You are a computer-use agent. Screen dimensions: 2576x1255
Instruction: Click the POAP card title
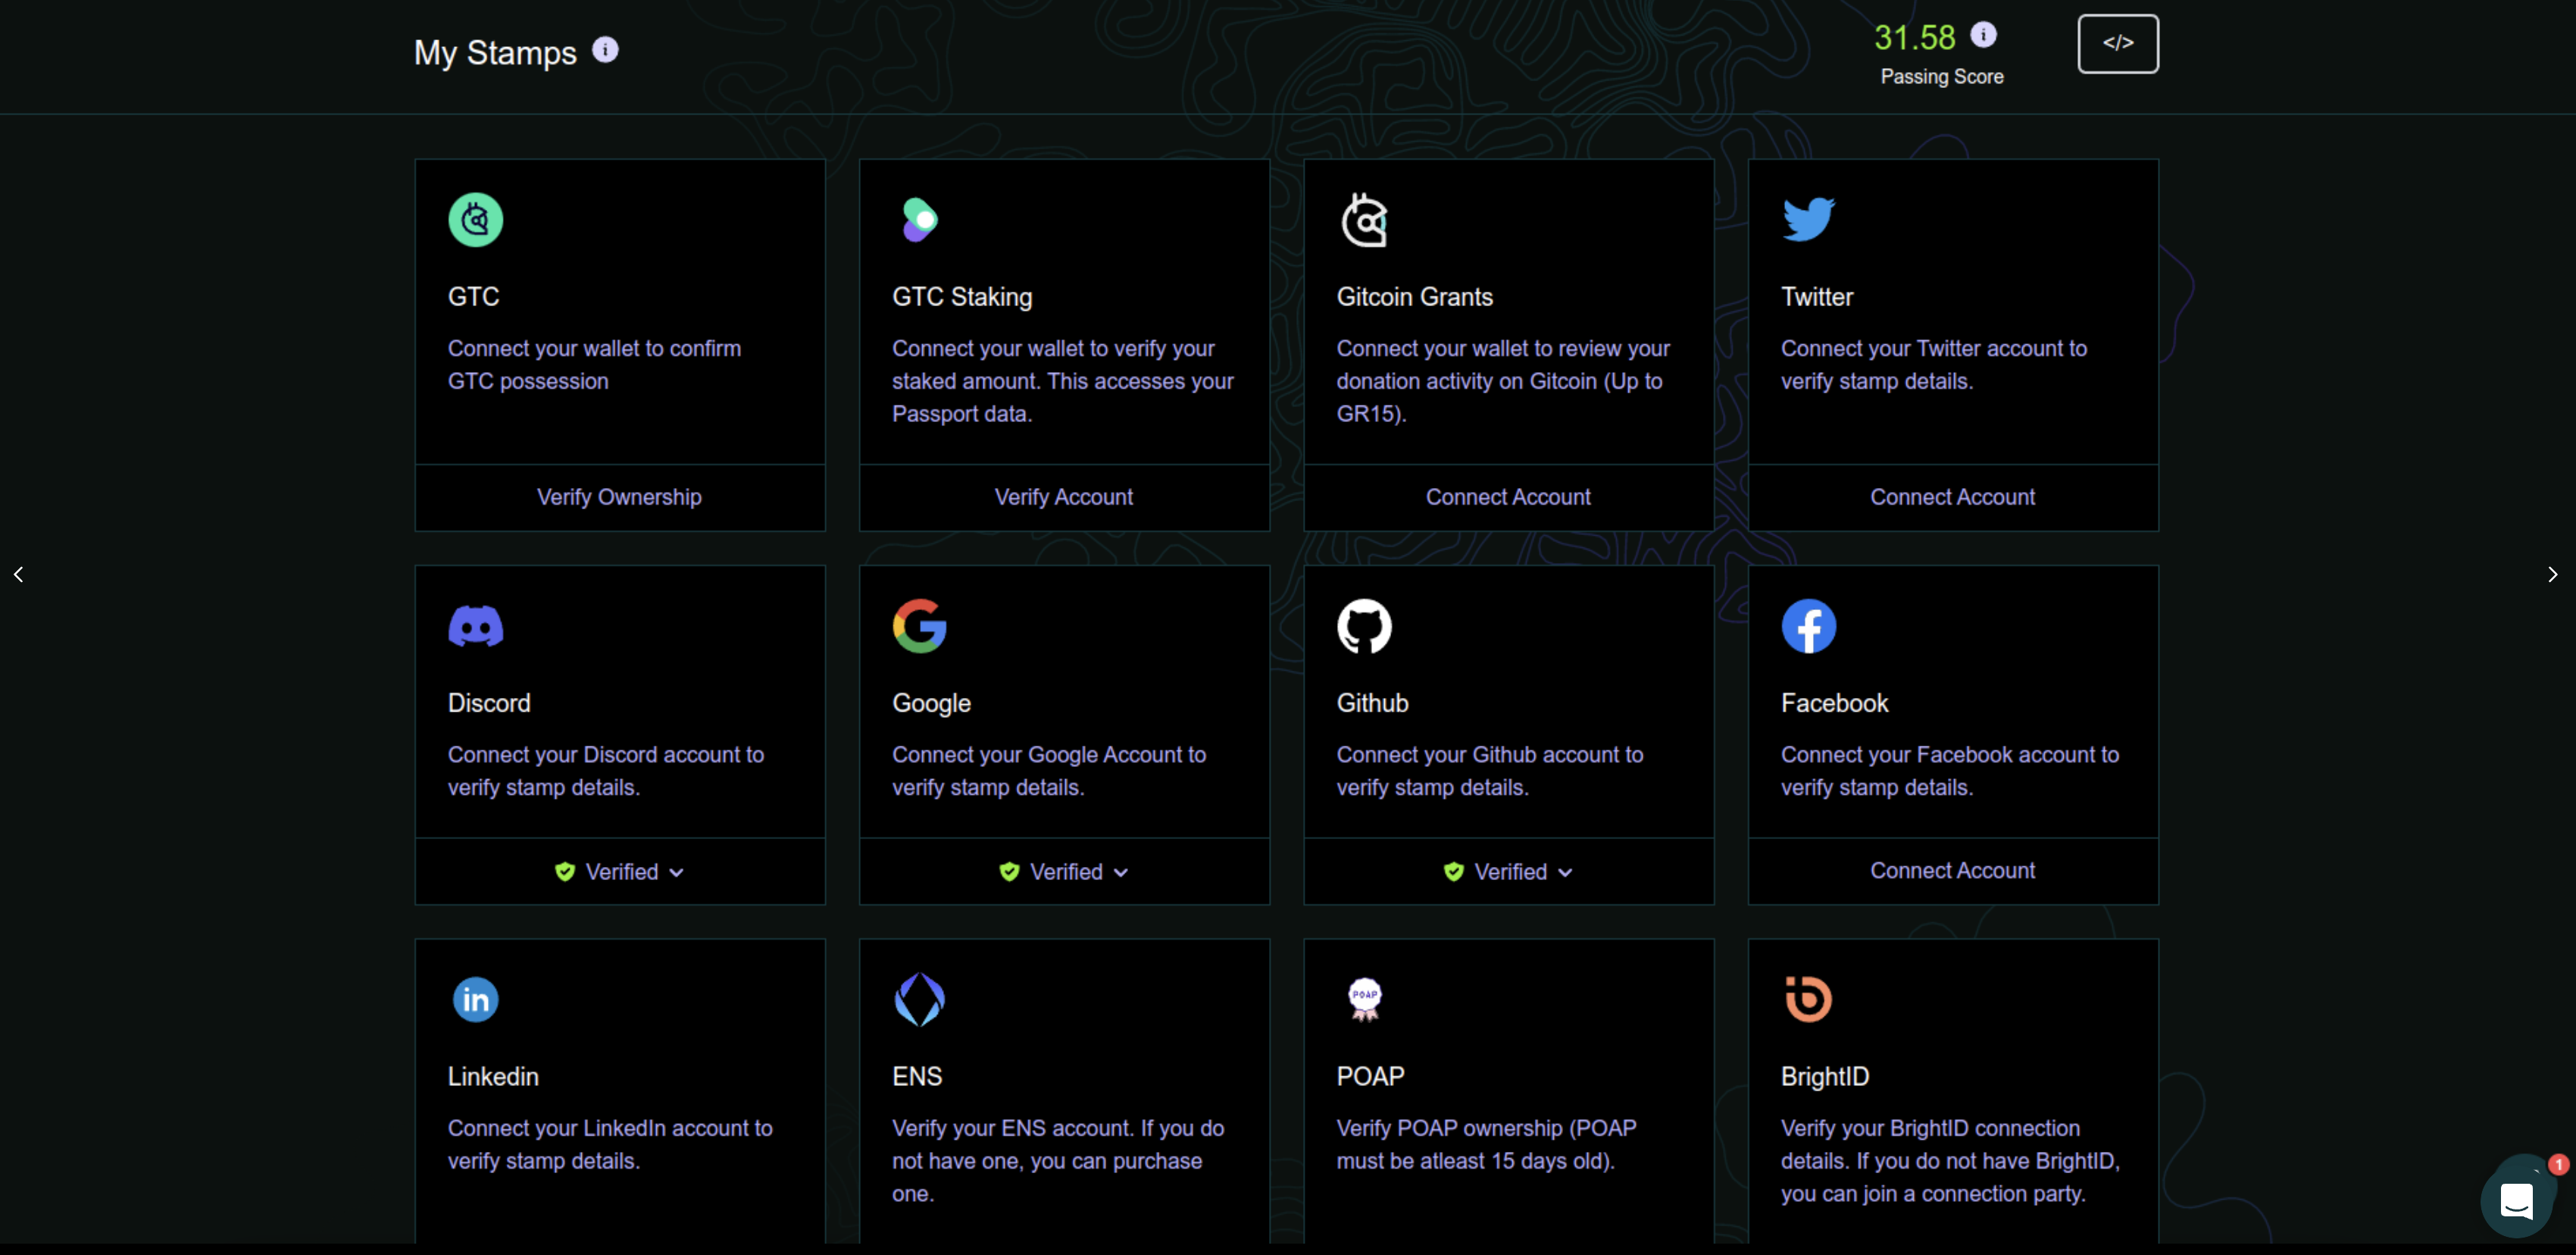1370,1076
